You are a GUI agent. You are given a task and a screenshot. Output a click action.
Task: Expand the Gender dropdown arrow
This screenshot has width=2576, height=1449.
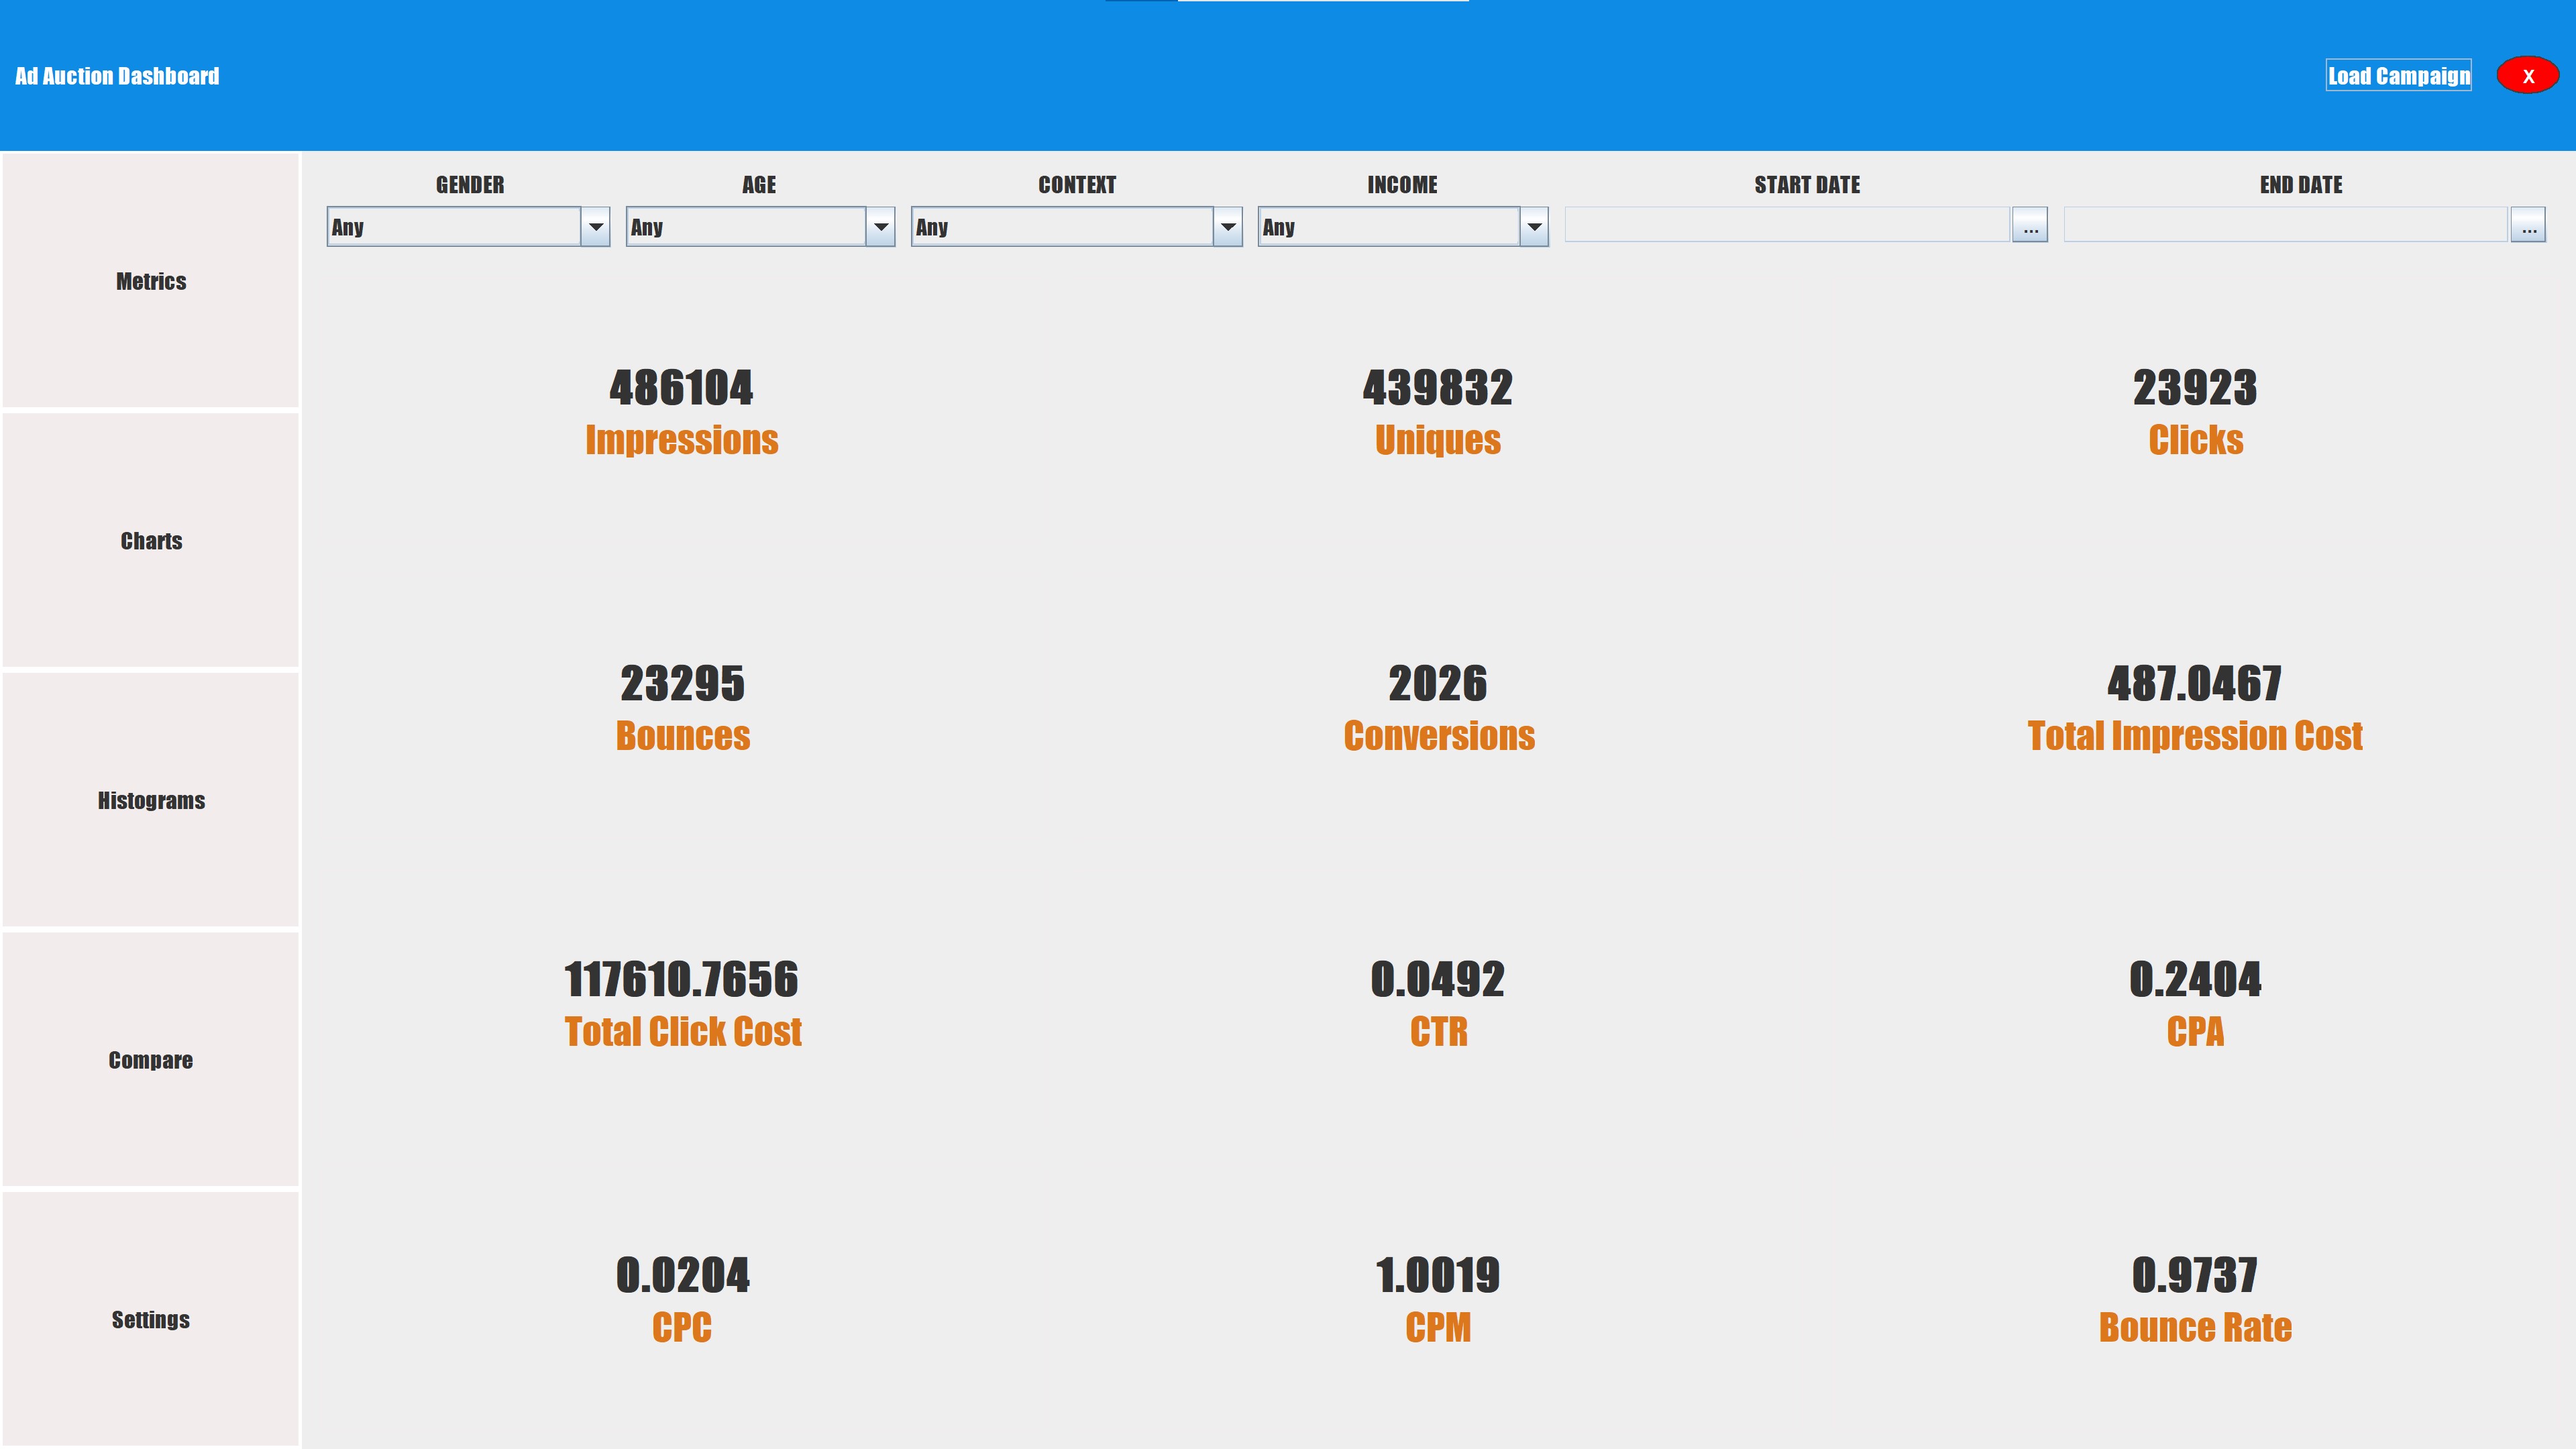(595, 227)
